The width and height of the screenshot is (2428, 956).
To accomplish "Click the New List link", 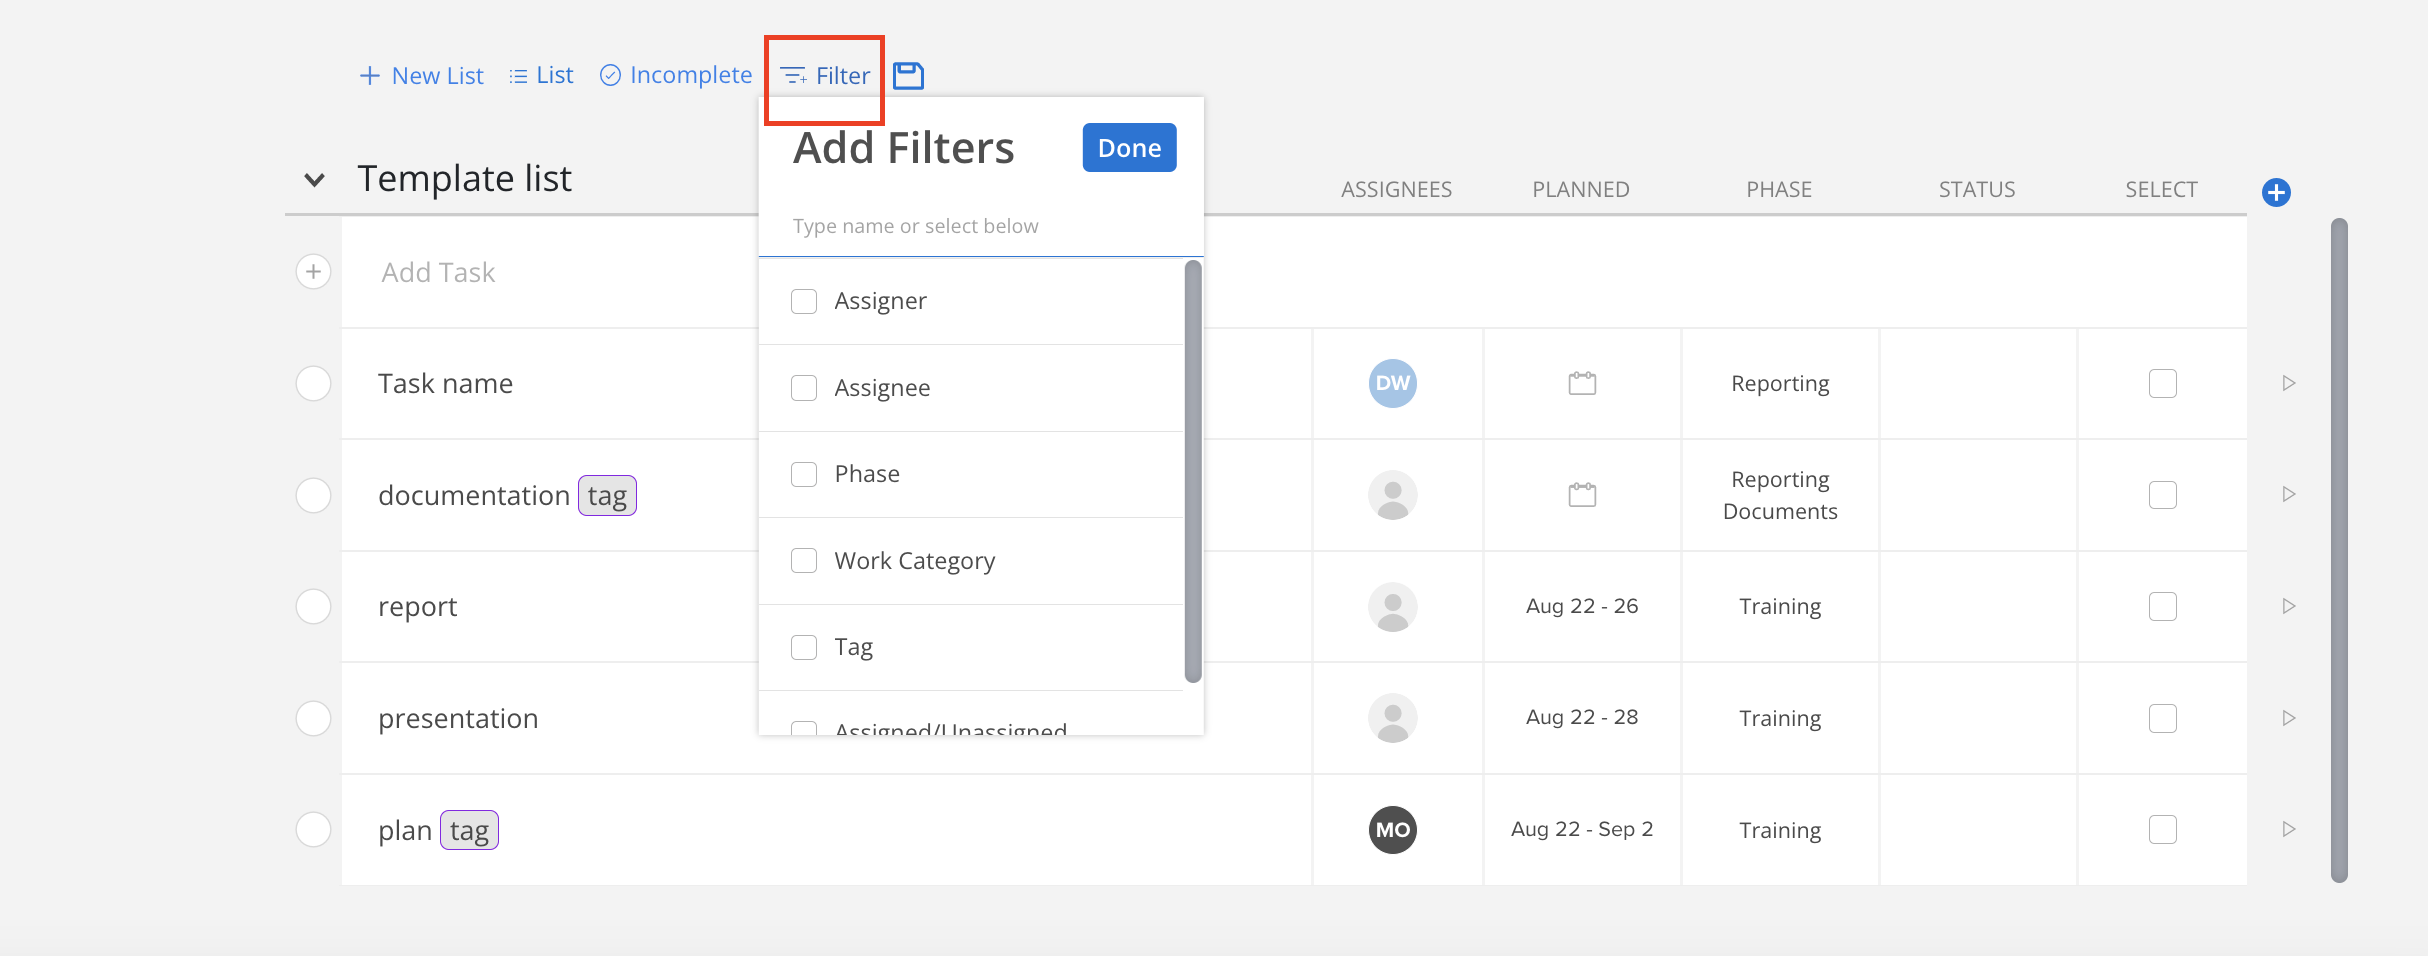I will [421, 76].
